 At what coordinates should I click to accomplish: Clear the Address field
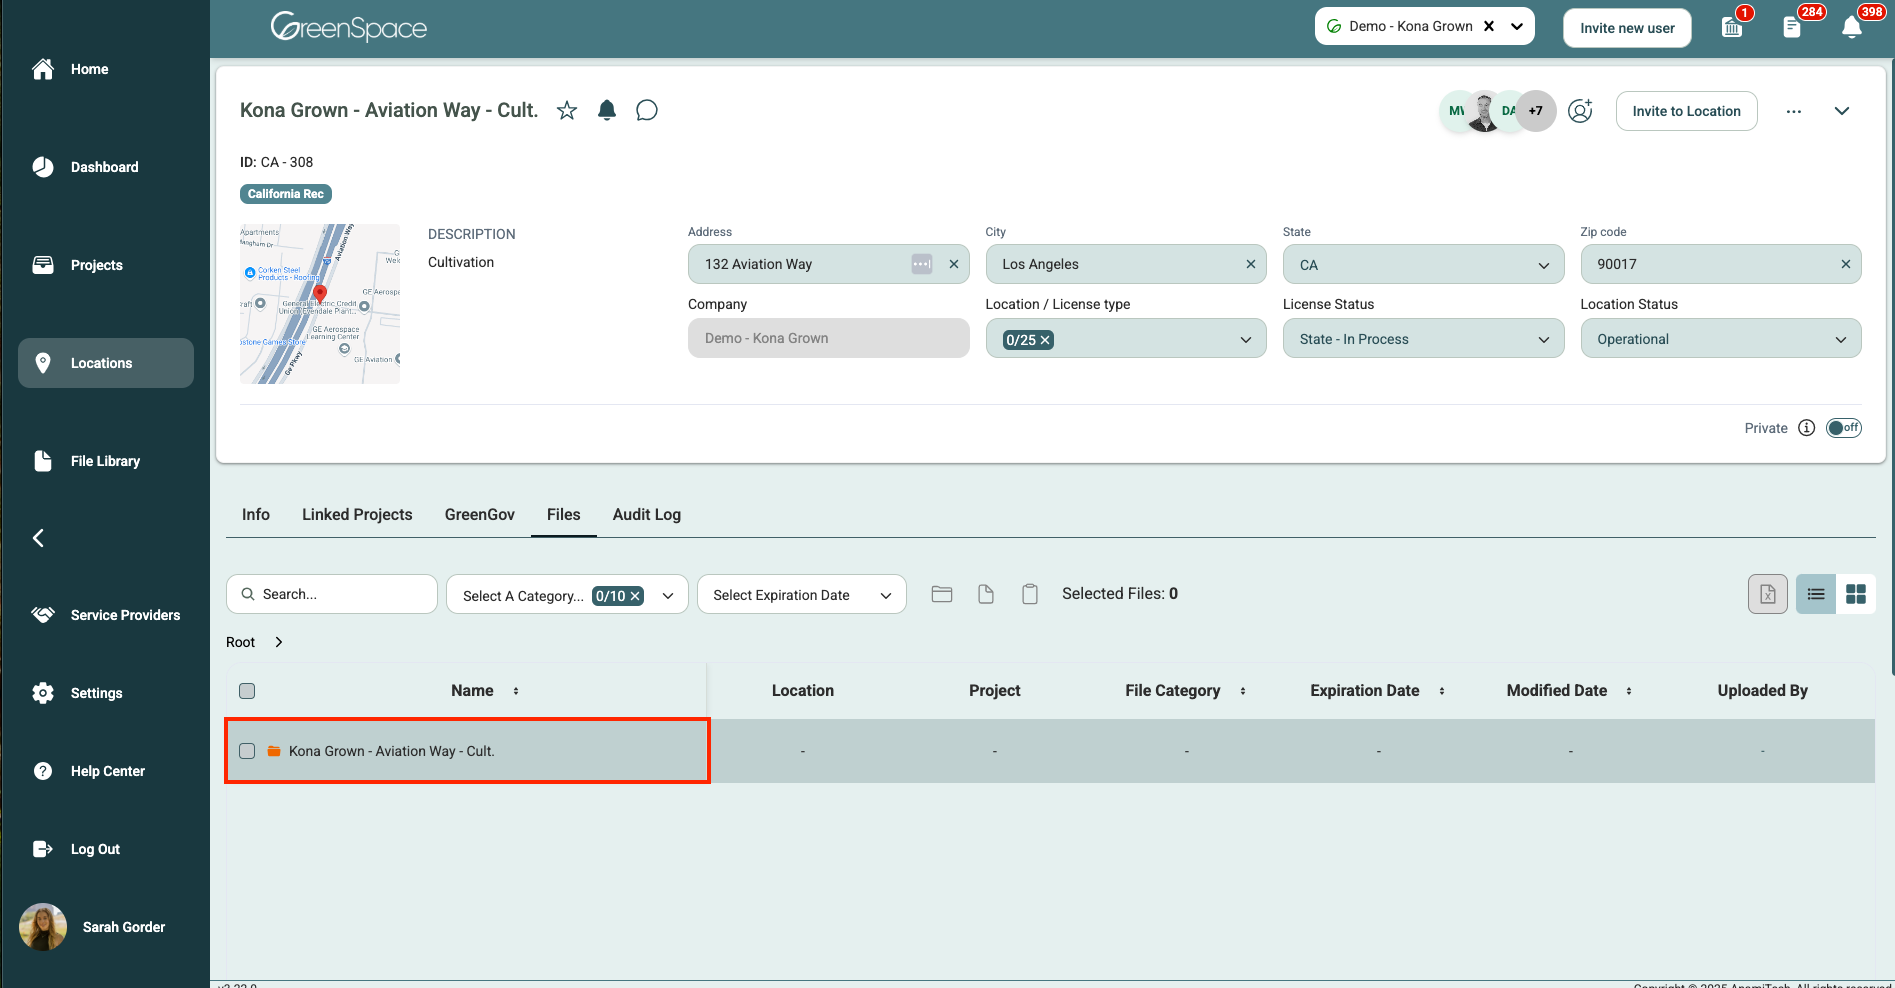point(953,264)
